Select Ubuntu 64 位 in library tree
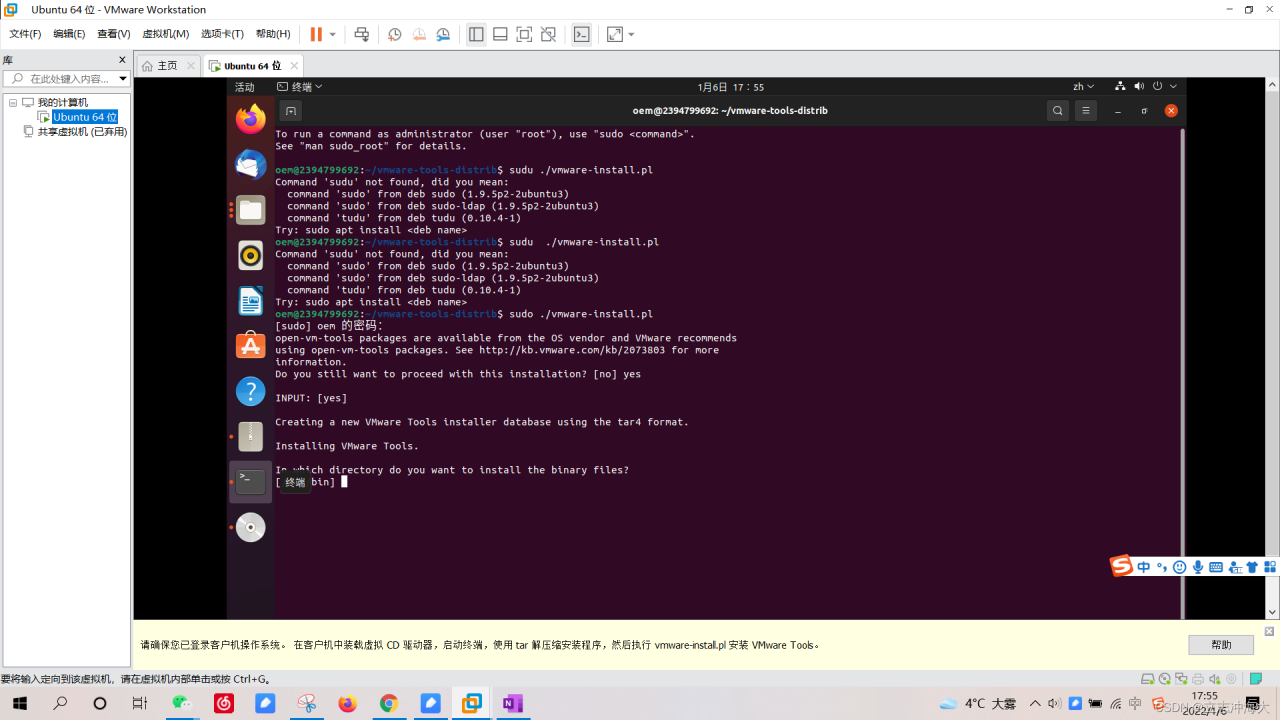Viewport: 1280px width, 720px height. [85, 117]
